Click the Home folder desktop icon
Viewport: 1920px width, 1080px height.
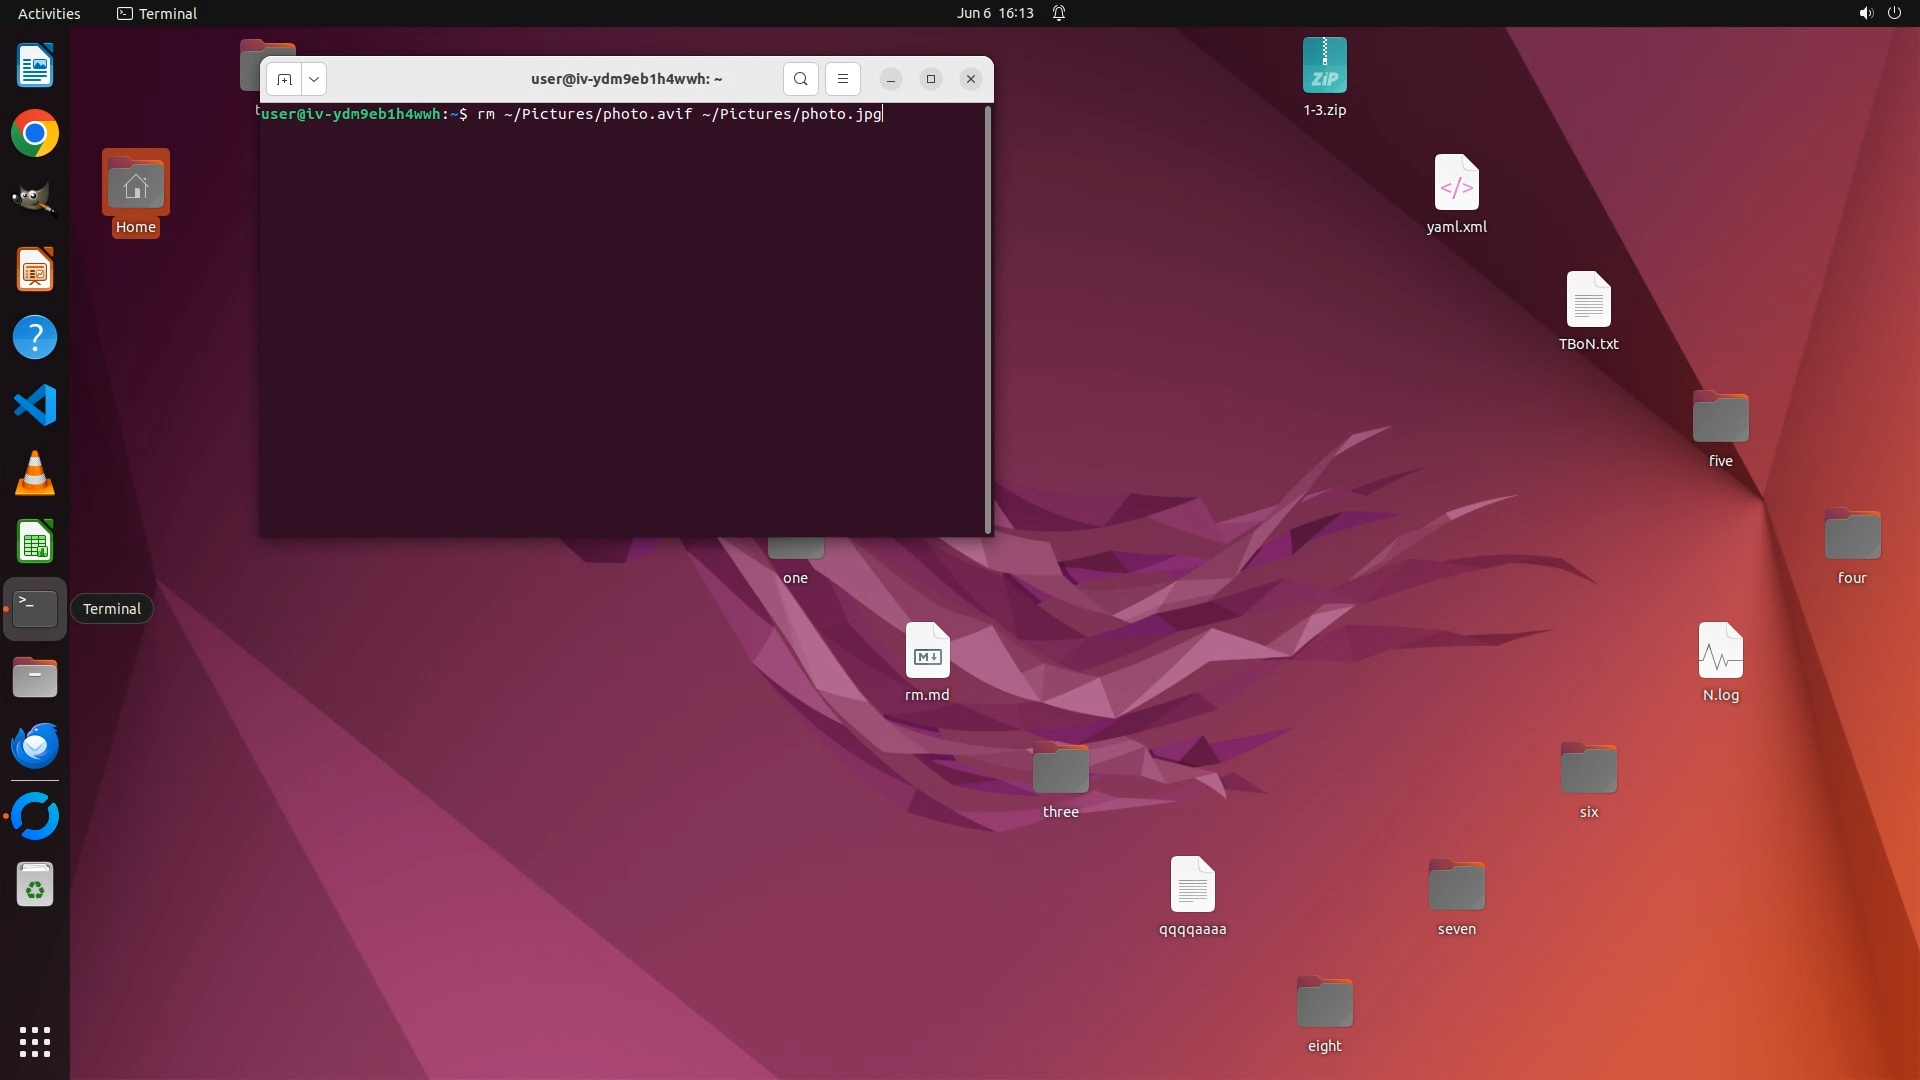(135, 186)
